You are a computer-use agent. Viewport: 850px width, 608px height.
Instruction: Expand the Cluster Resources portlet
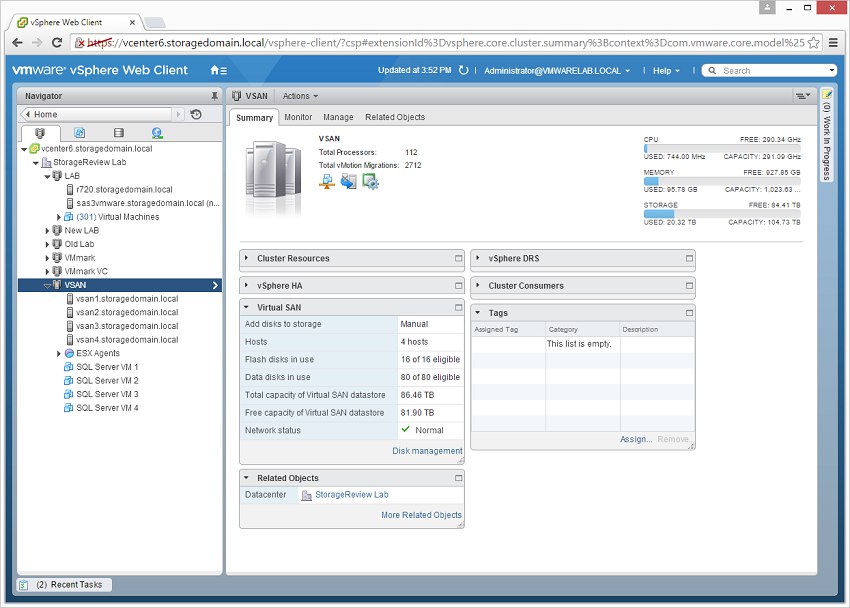click(246, 258)
